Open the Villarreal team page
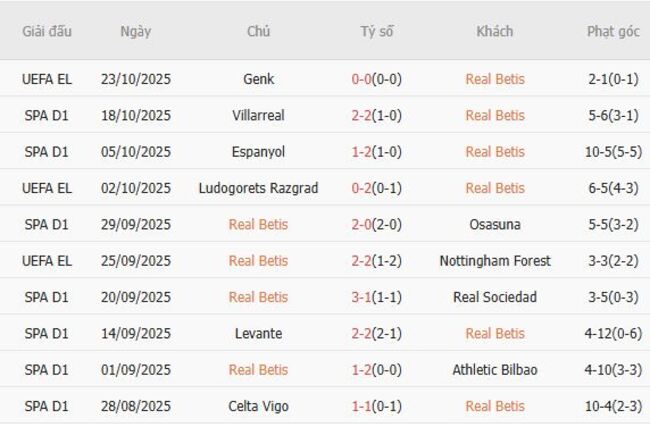 pos(258,115)
